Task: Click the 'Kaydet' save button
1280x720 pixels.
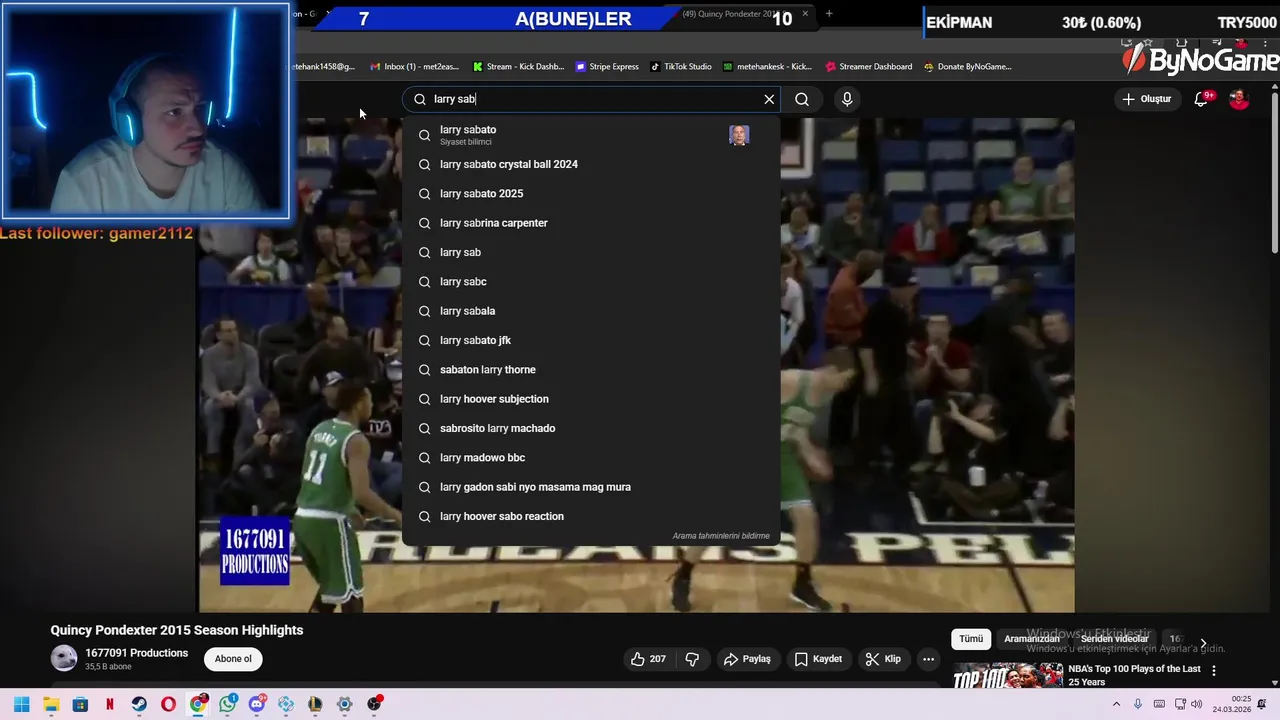Action: (x=818, y=659)
